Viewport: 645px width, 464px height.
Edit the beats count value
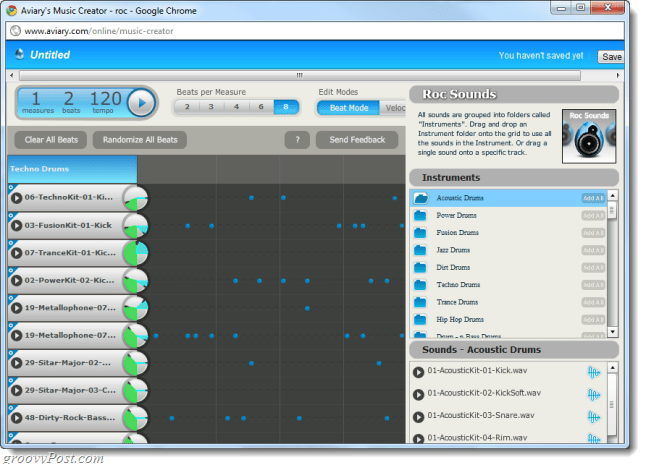coord(69,99)
